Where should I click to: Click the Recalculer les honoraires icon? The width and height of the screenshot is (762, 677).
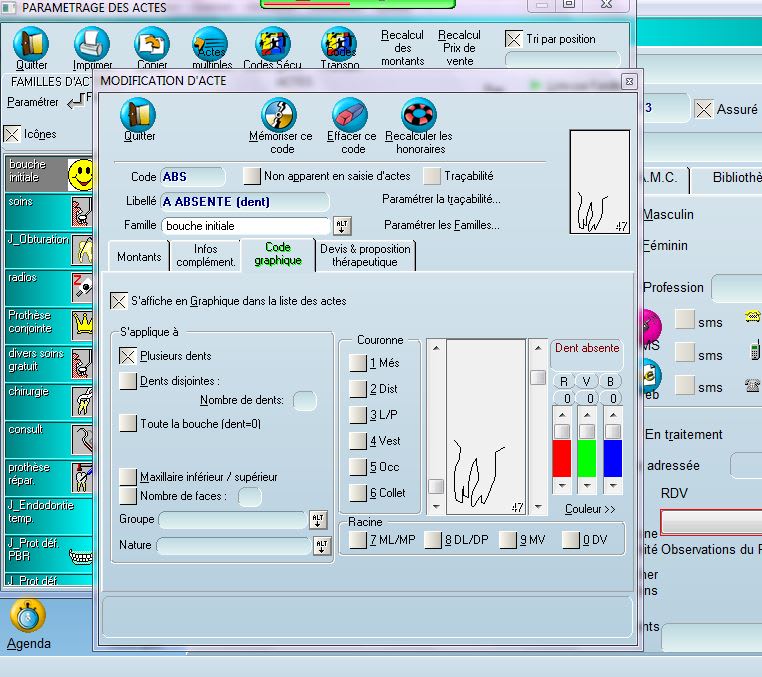[418, 114]
